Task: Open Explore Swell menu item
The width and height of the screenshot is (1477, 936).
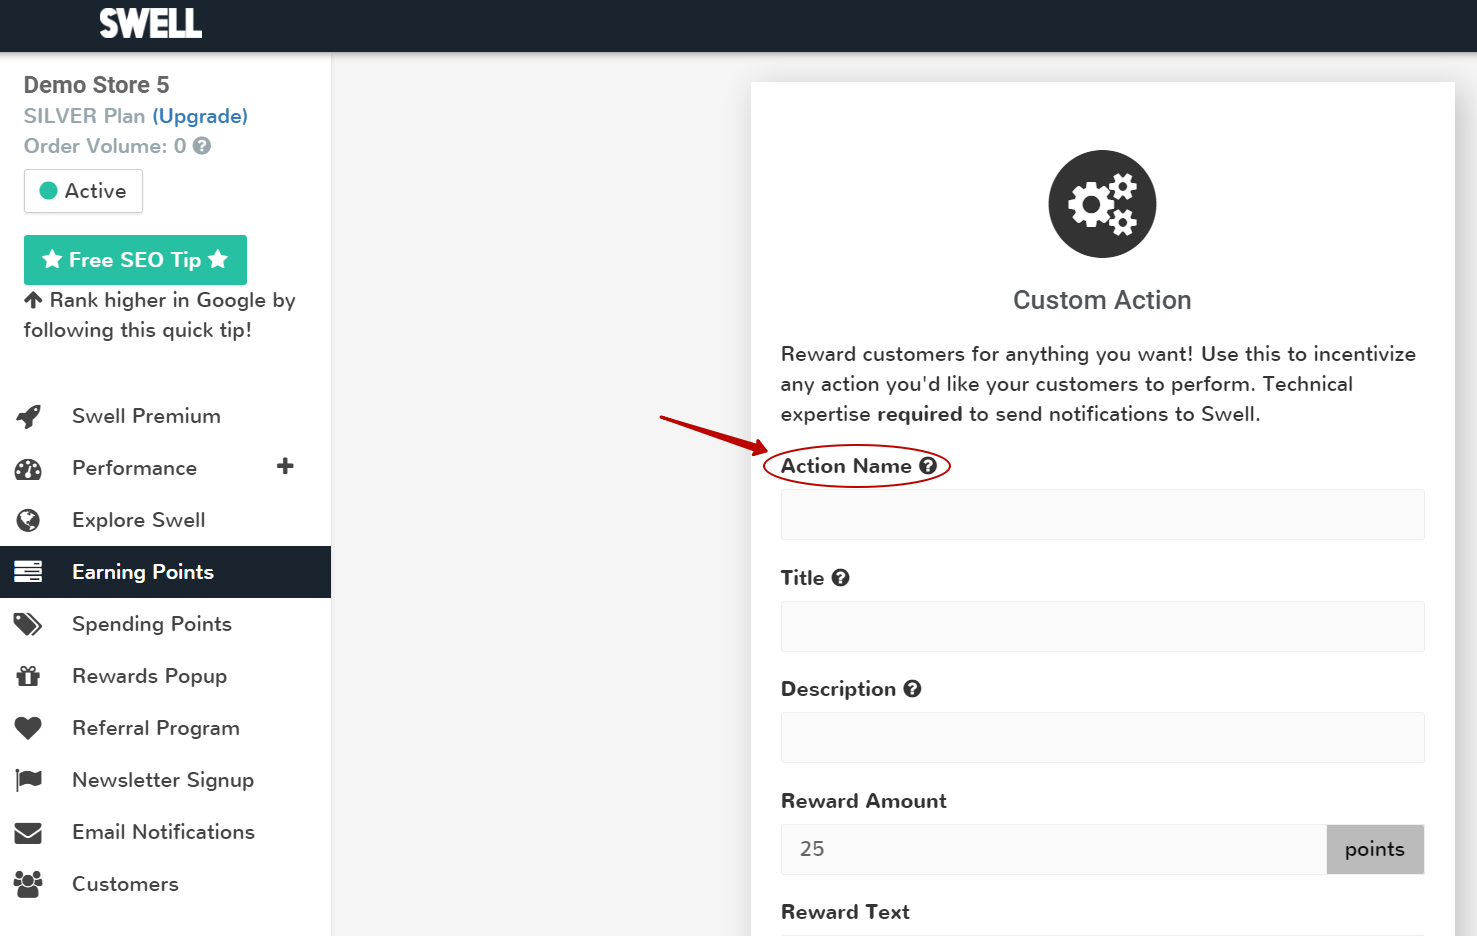Action: [x=165, y=520]
